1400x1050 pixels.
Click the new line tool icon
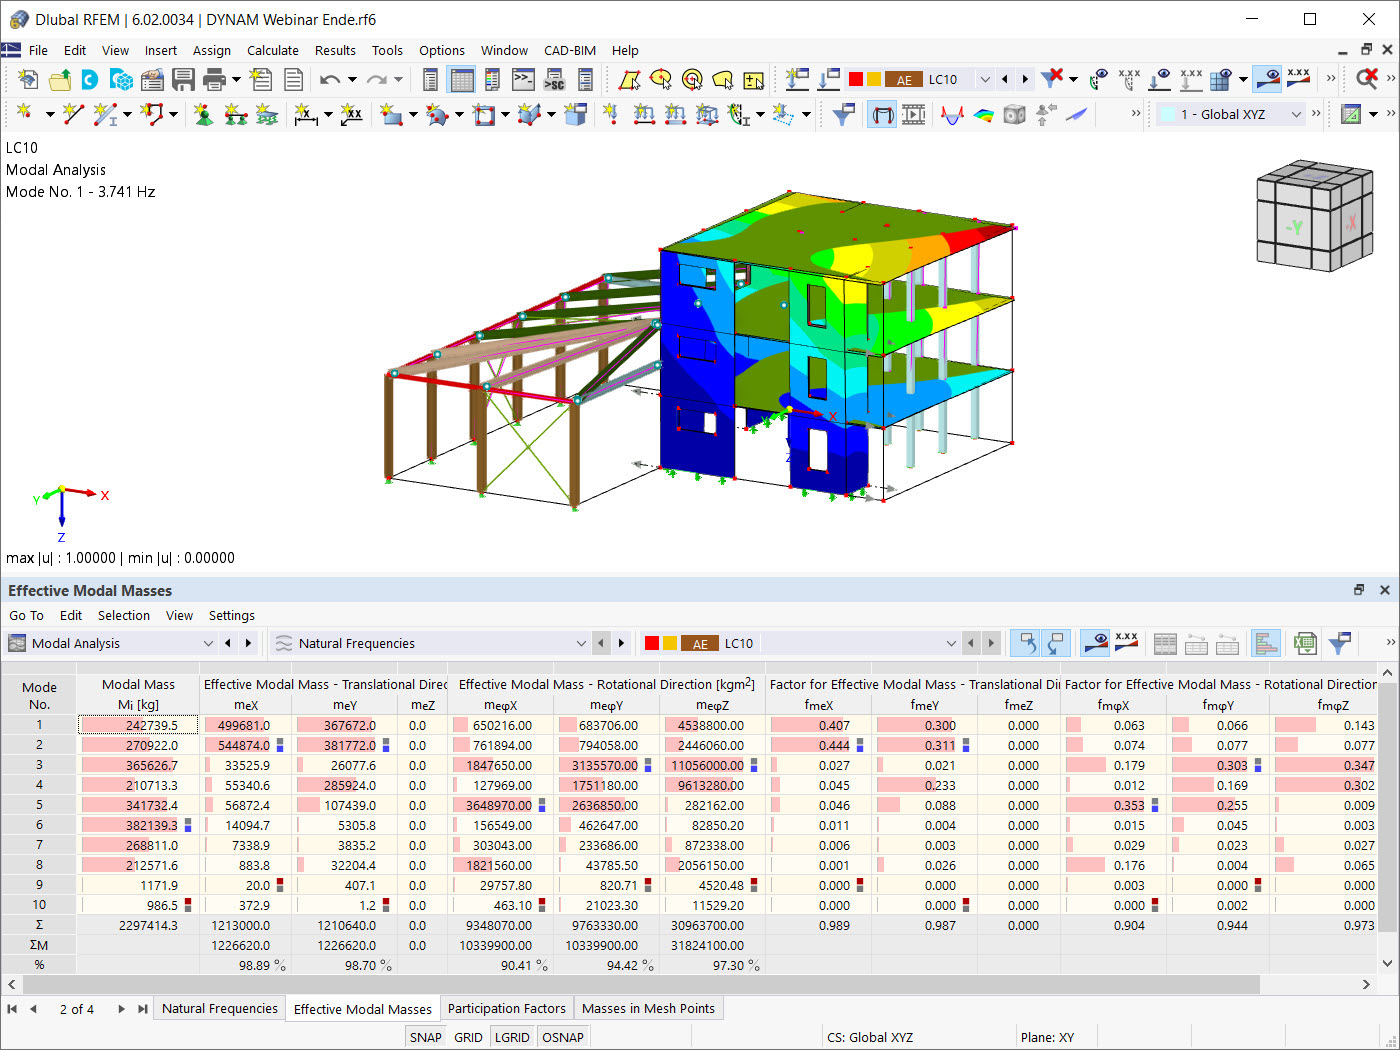[73, 115]
